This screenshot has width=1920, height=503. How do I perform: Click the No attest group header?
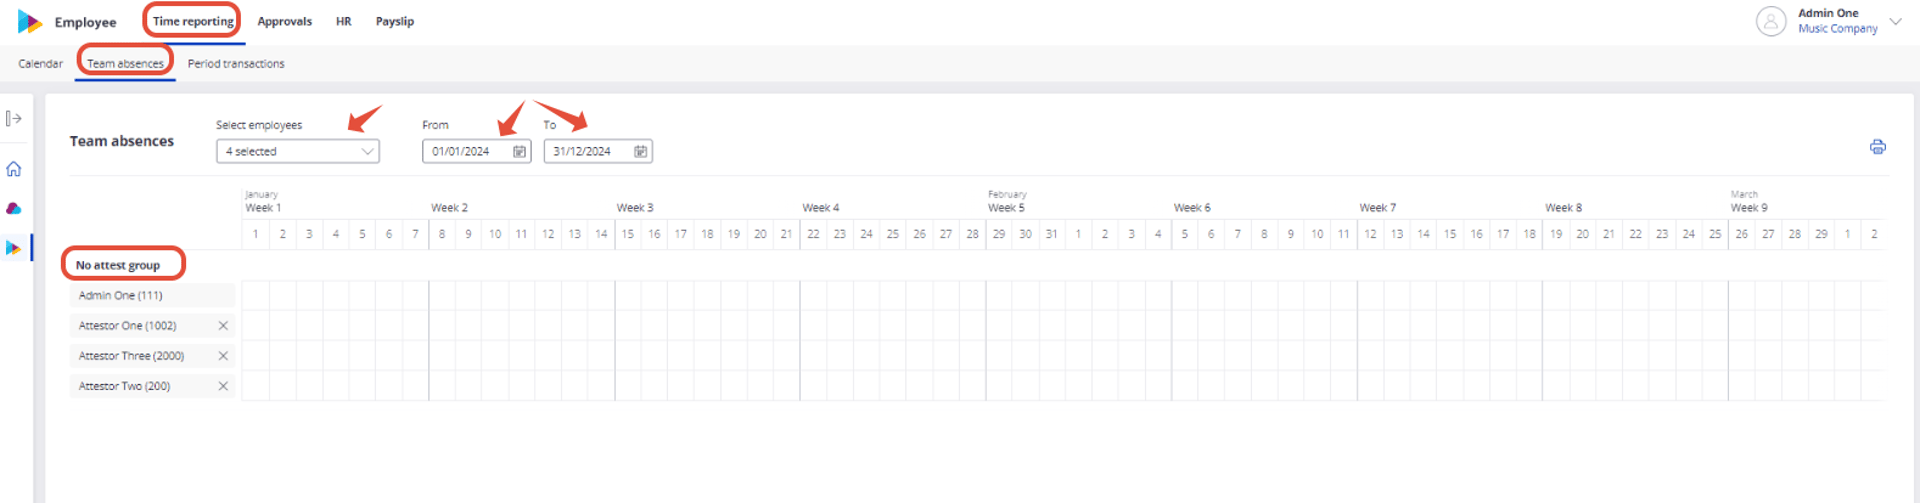[x=118, y=265]
